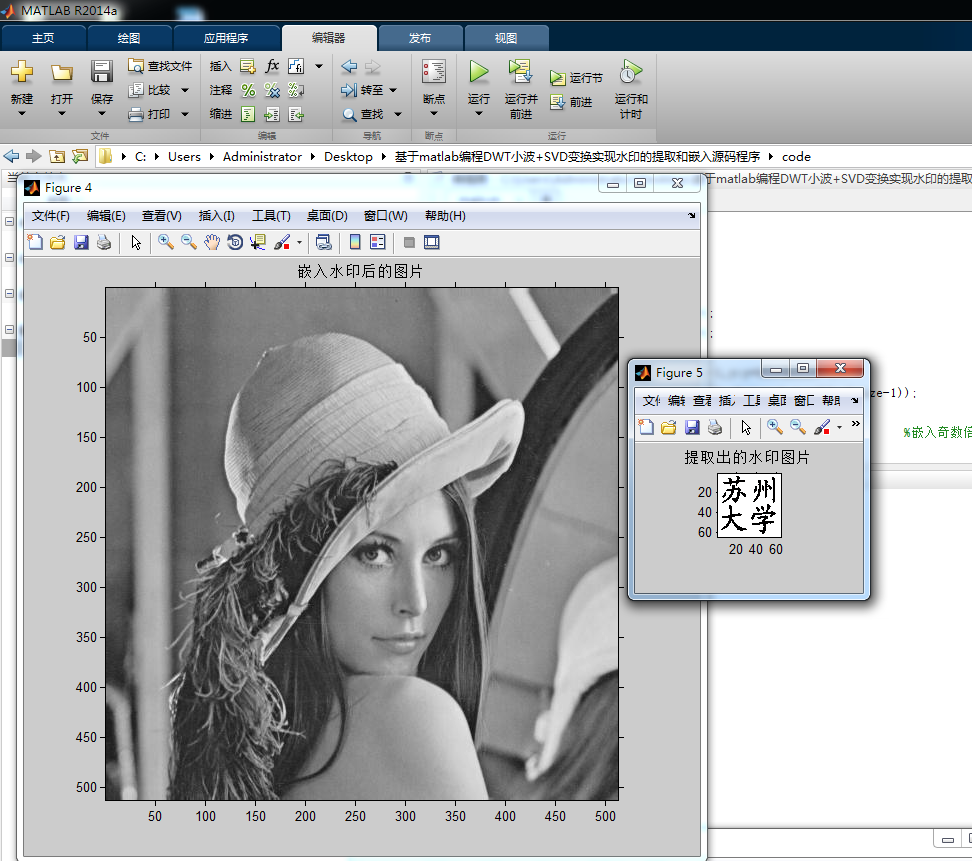Click the code folder in the address path
The height and width of the screenshot is (861, 972).
tap(797, 157)
